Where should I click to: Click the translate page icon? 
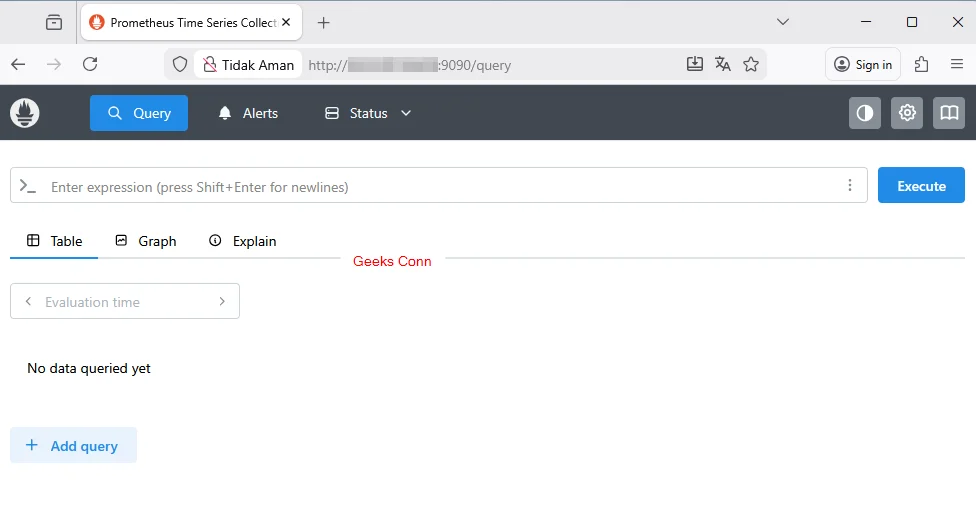click(723, 64)
